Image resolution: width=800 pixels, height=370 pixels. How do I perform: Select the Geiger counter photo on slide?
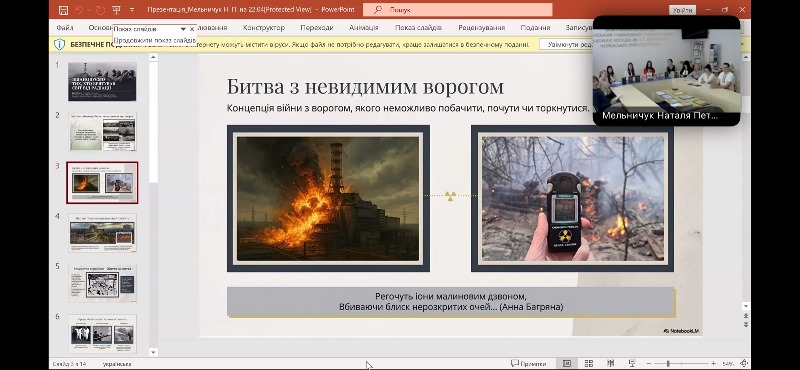click(x=572, y=199)
